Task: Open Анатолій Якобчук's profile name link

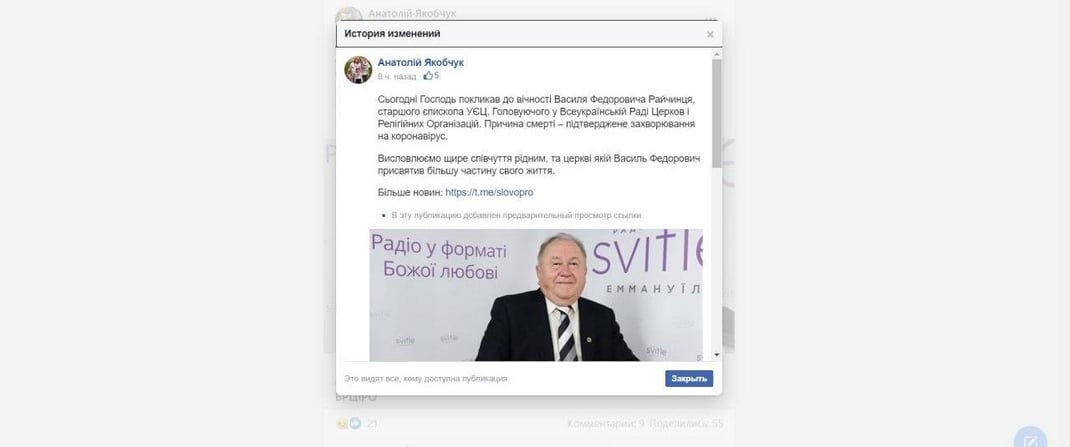Action: (420, 63)
